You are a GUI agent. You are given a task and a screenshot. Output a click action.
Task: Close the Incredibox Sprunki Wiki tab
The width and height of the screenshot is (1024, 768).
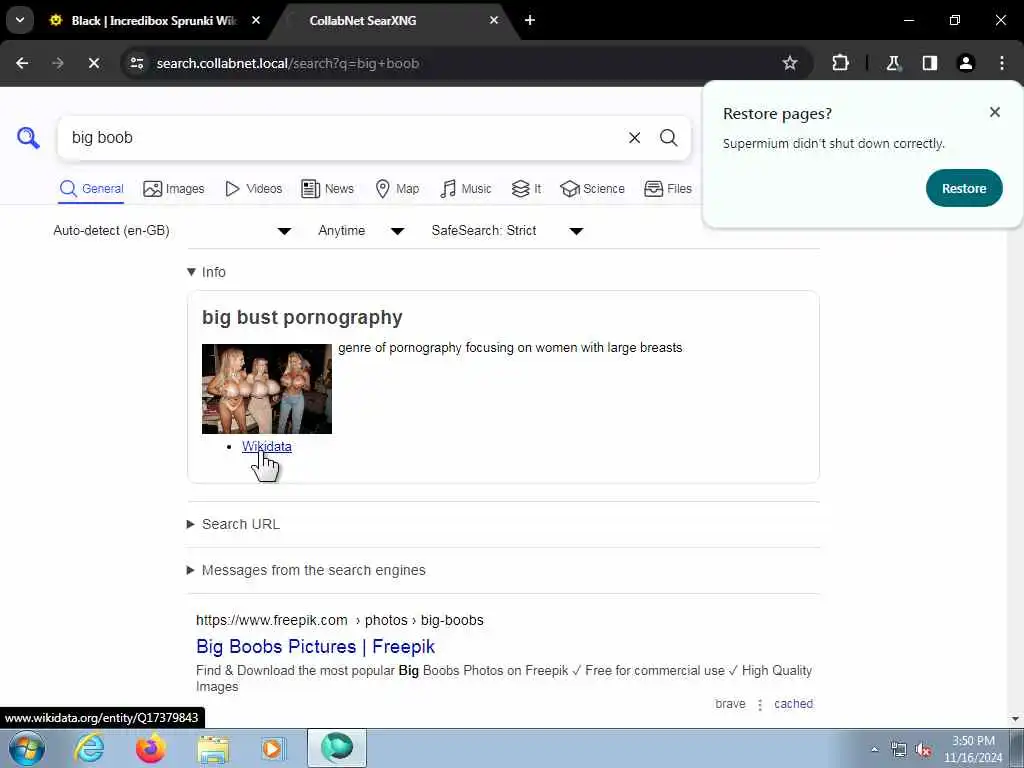[x=256, y=20]
